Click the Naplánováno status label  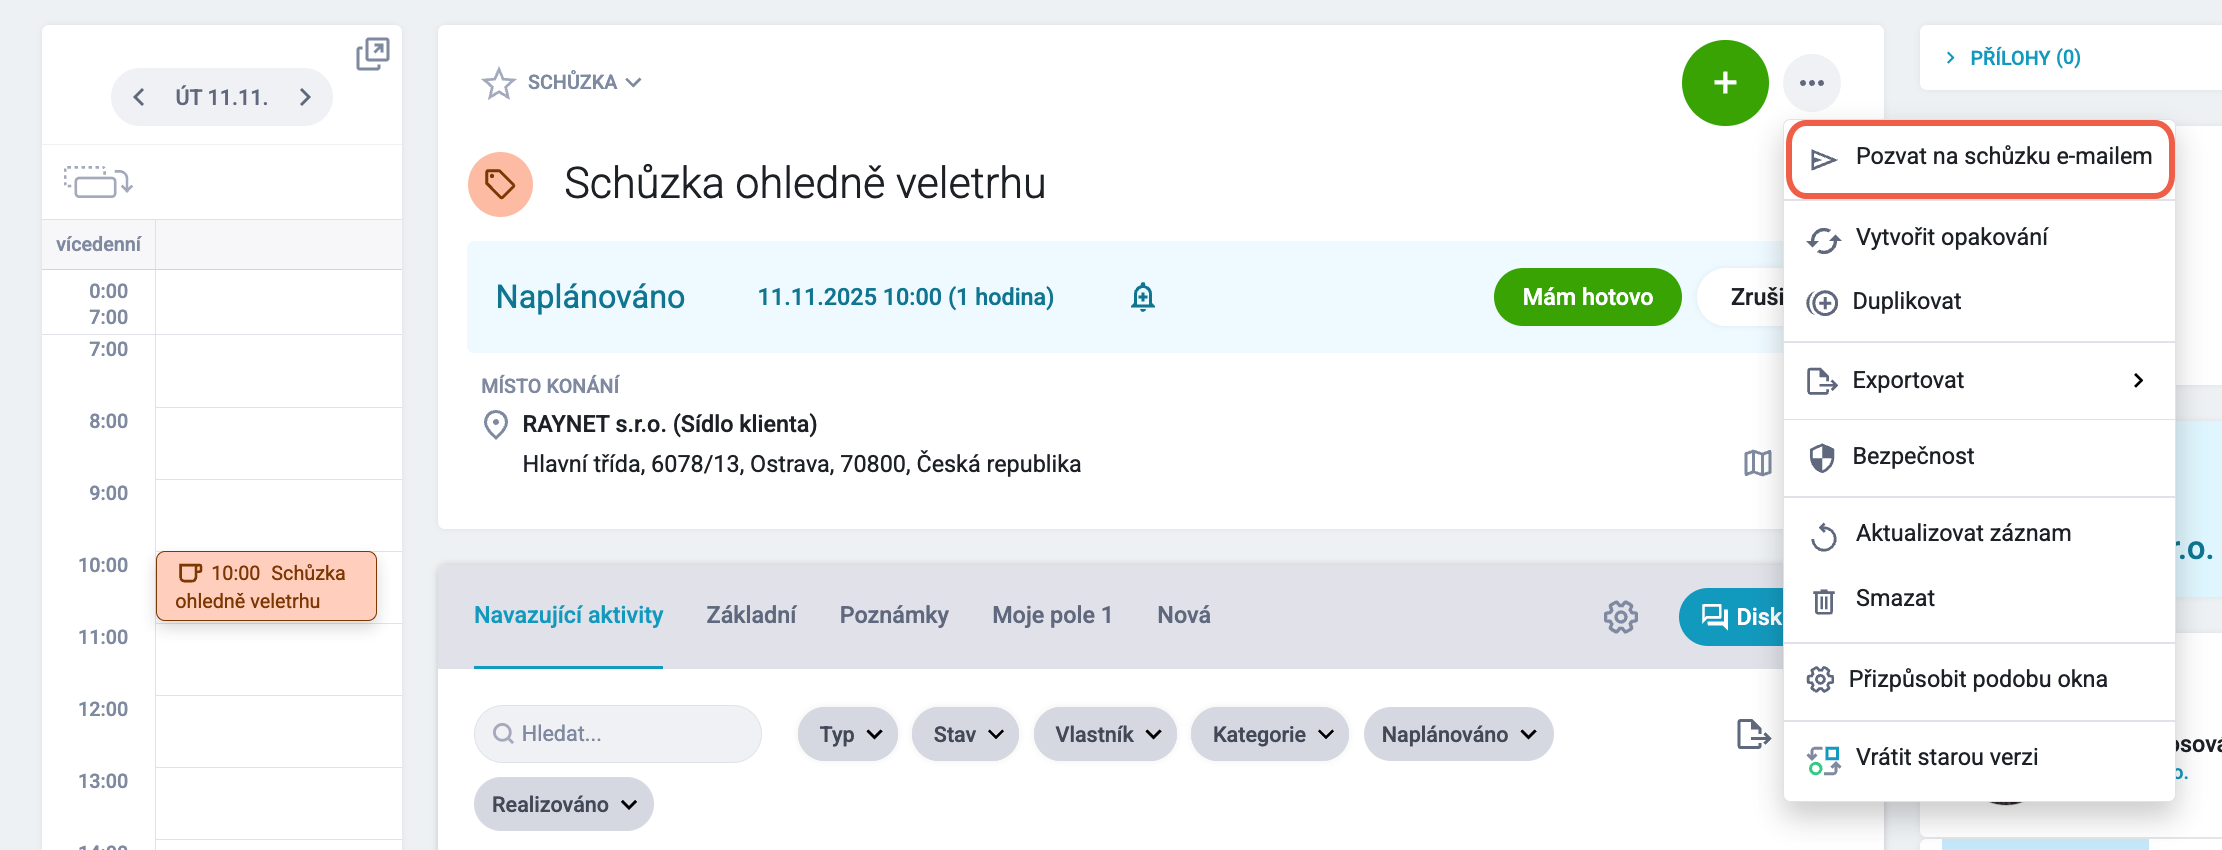pos(590,297)
